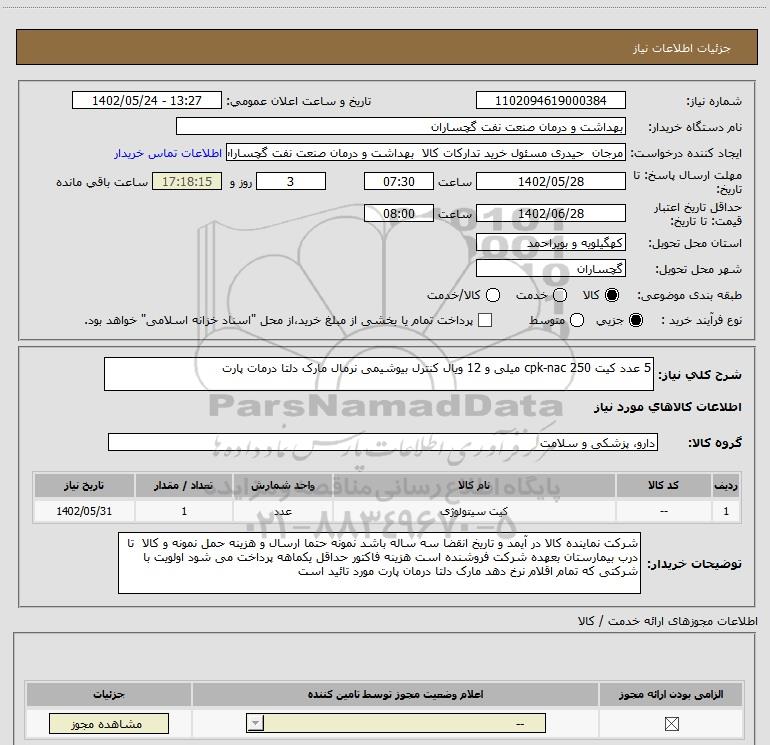Viewport: 770px width, 745px height.
Task: Click the item name cell کیت سیتولوژی
Action: (x=474, y=511)
